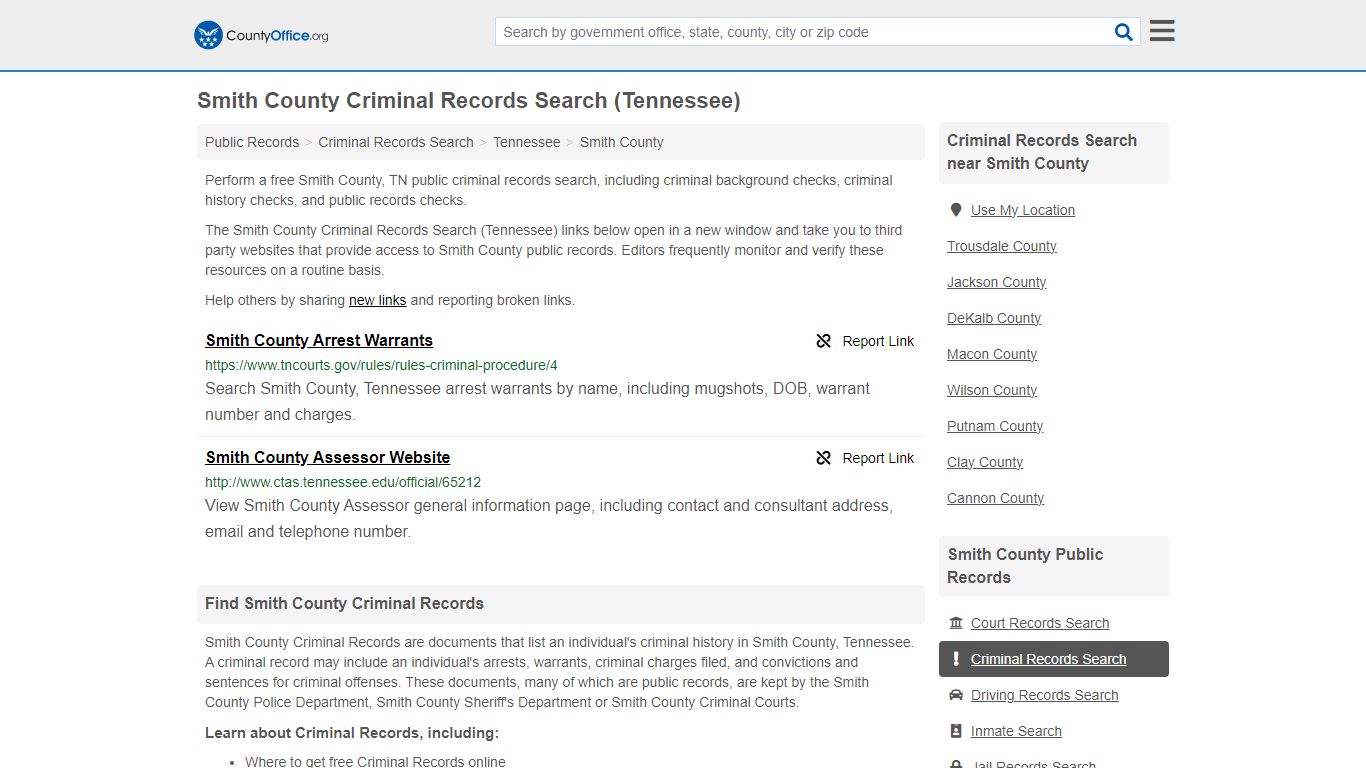Click the CountyOffice.org logo
Viewport: 1366px width, 768px height.
[x=261, y=35]
